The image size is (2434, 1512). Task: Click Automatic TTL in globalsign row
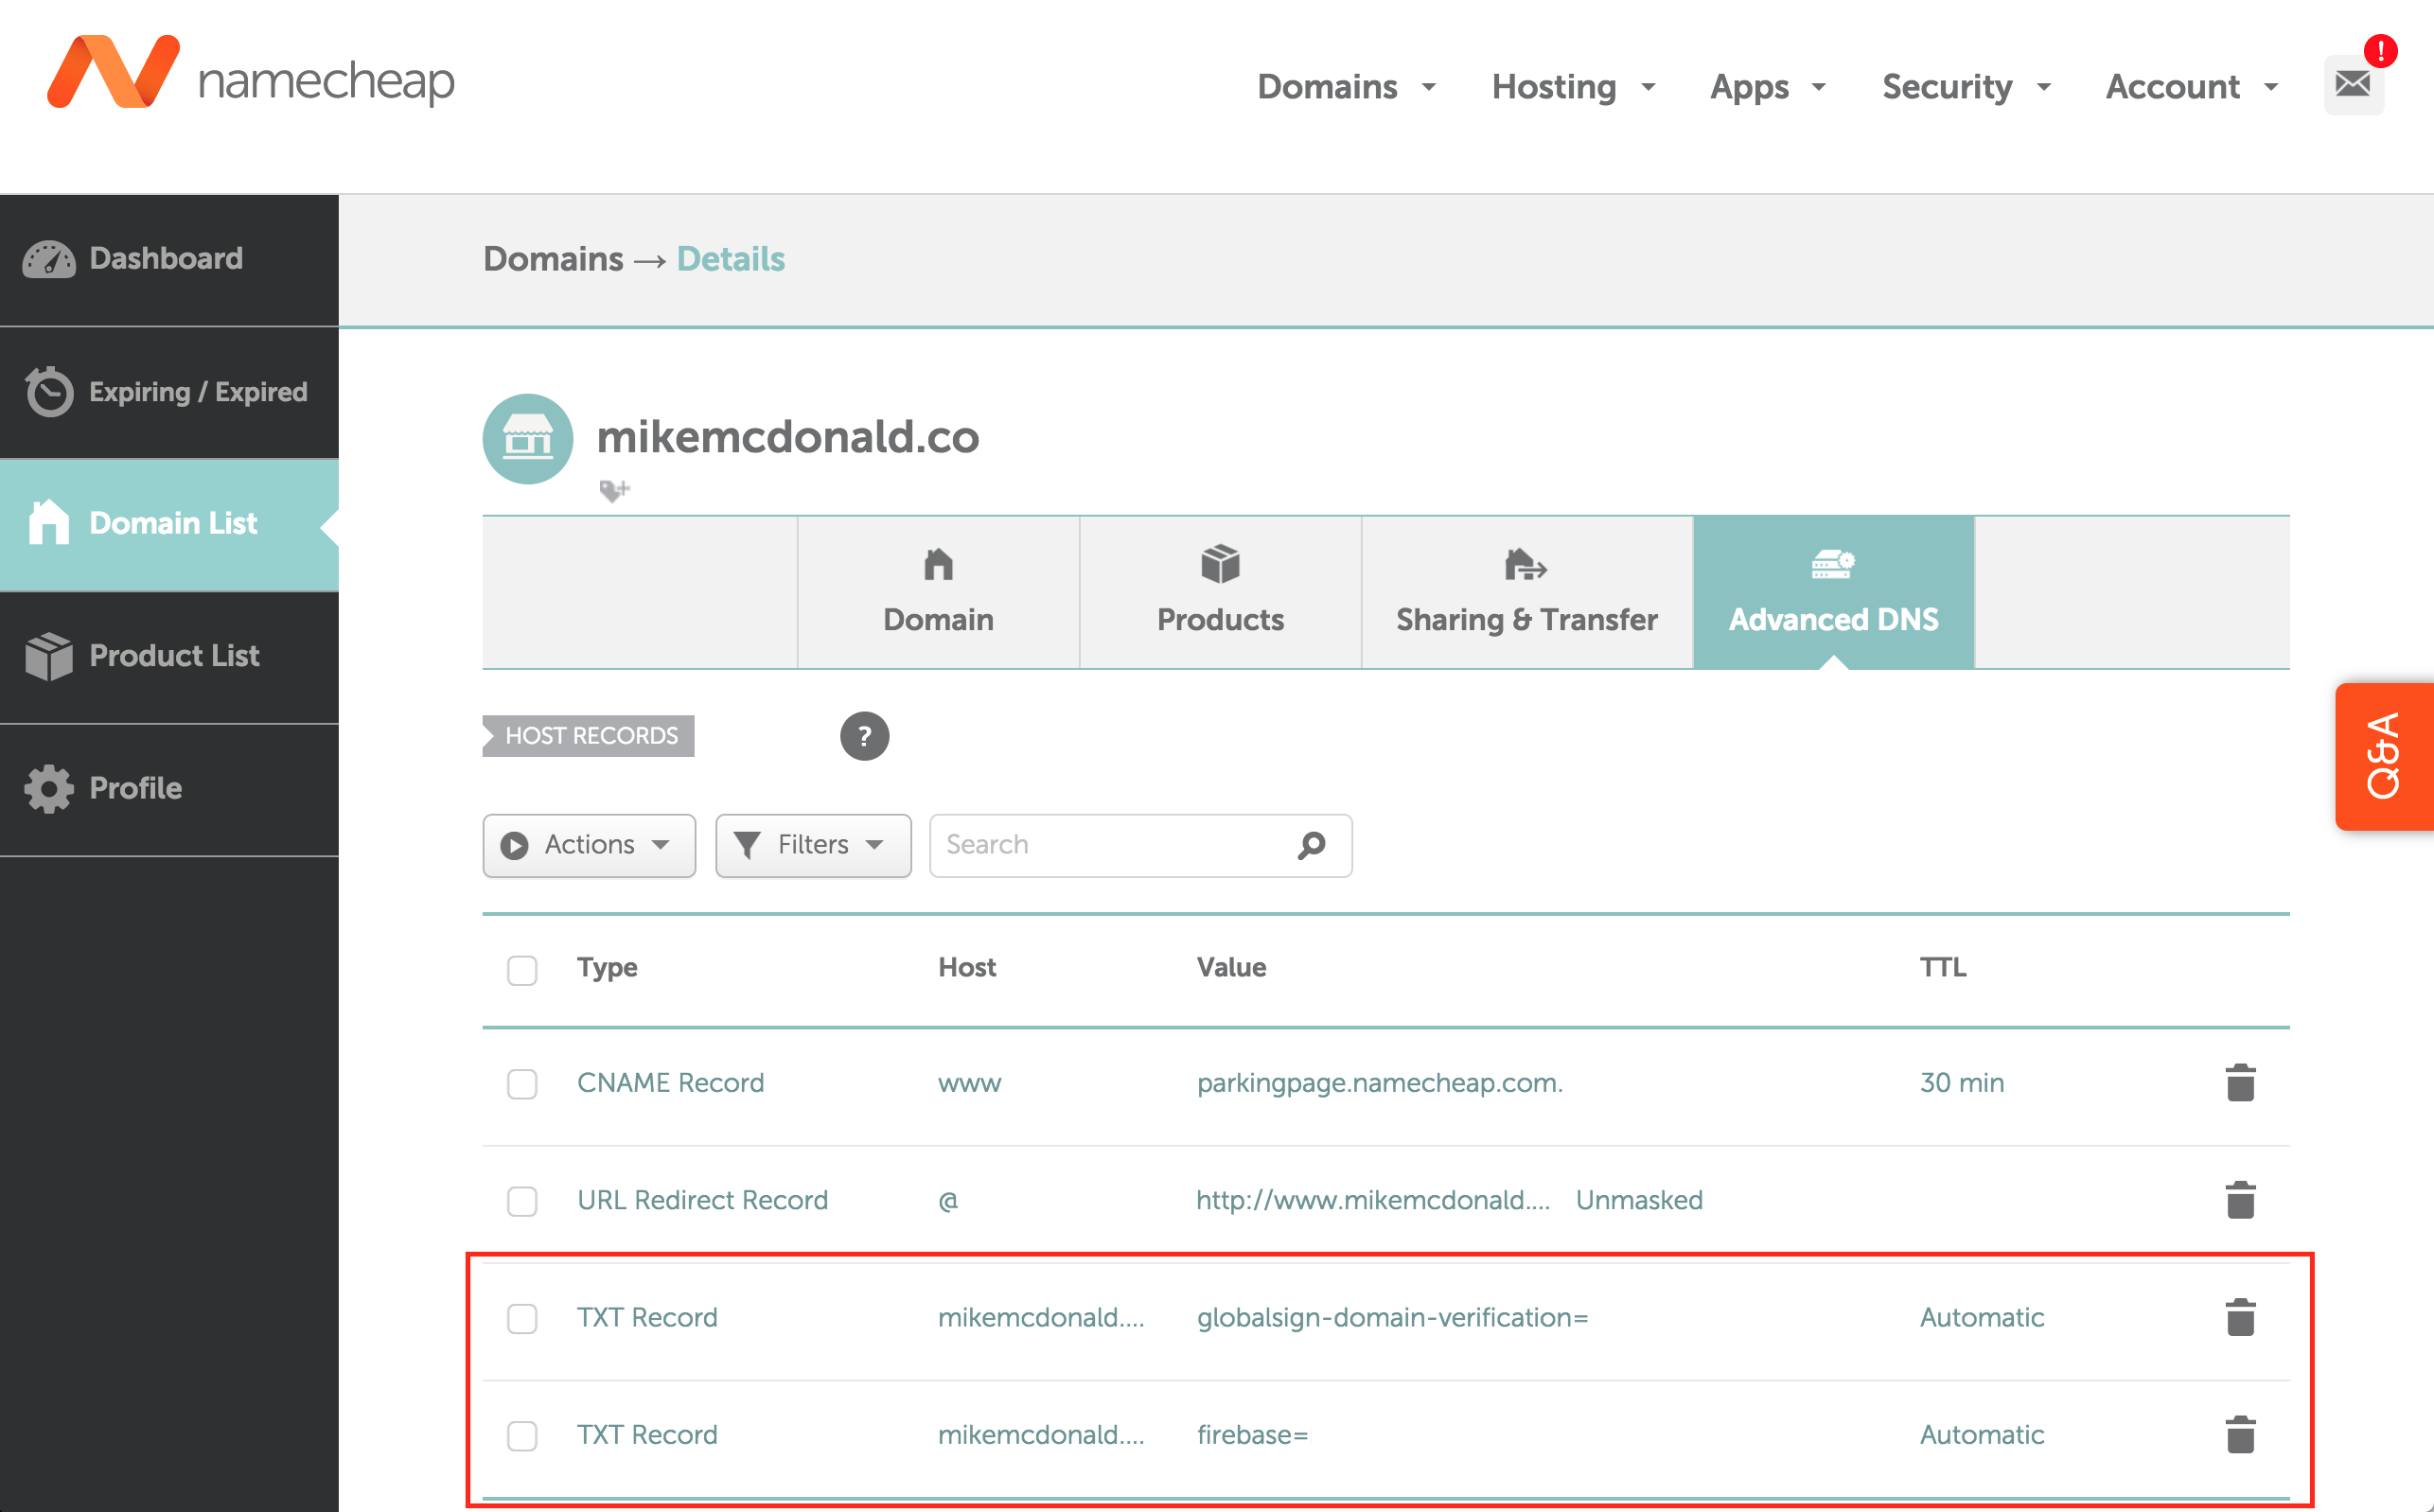click(1982, 1318)
